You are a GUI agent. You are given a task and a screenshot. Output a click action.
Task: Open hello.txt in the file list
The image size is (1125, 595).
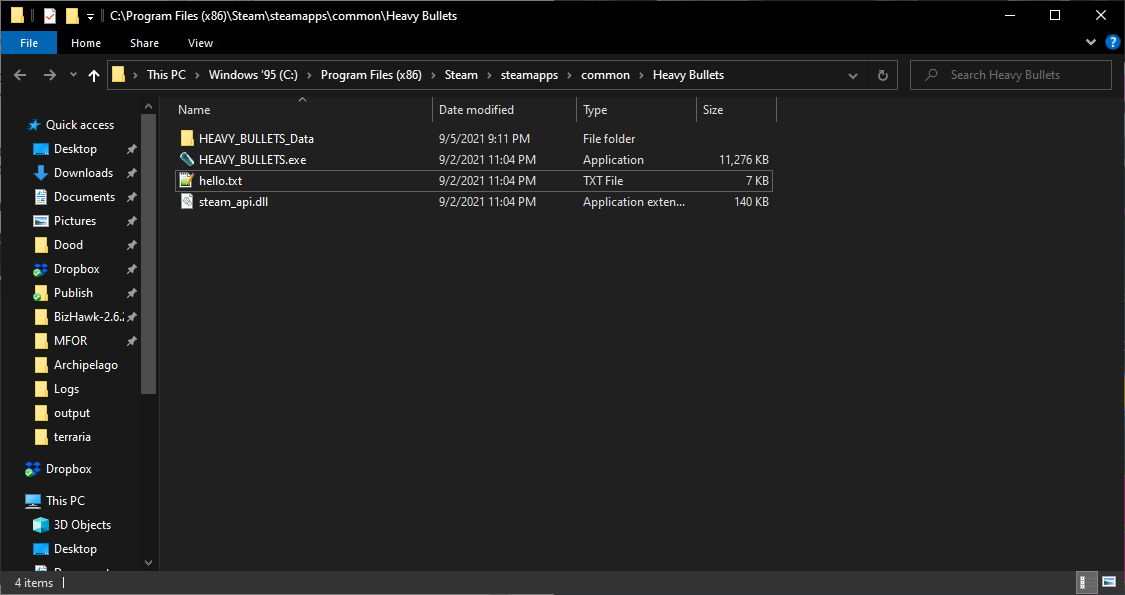click(x=218, y=180)
